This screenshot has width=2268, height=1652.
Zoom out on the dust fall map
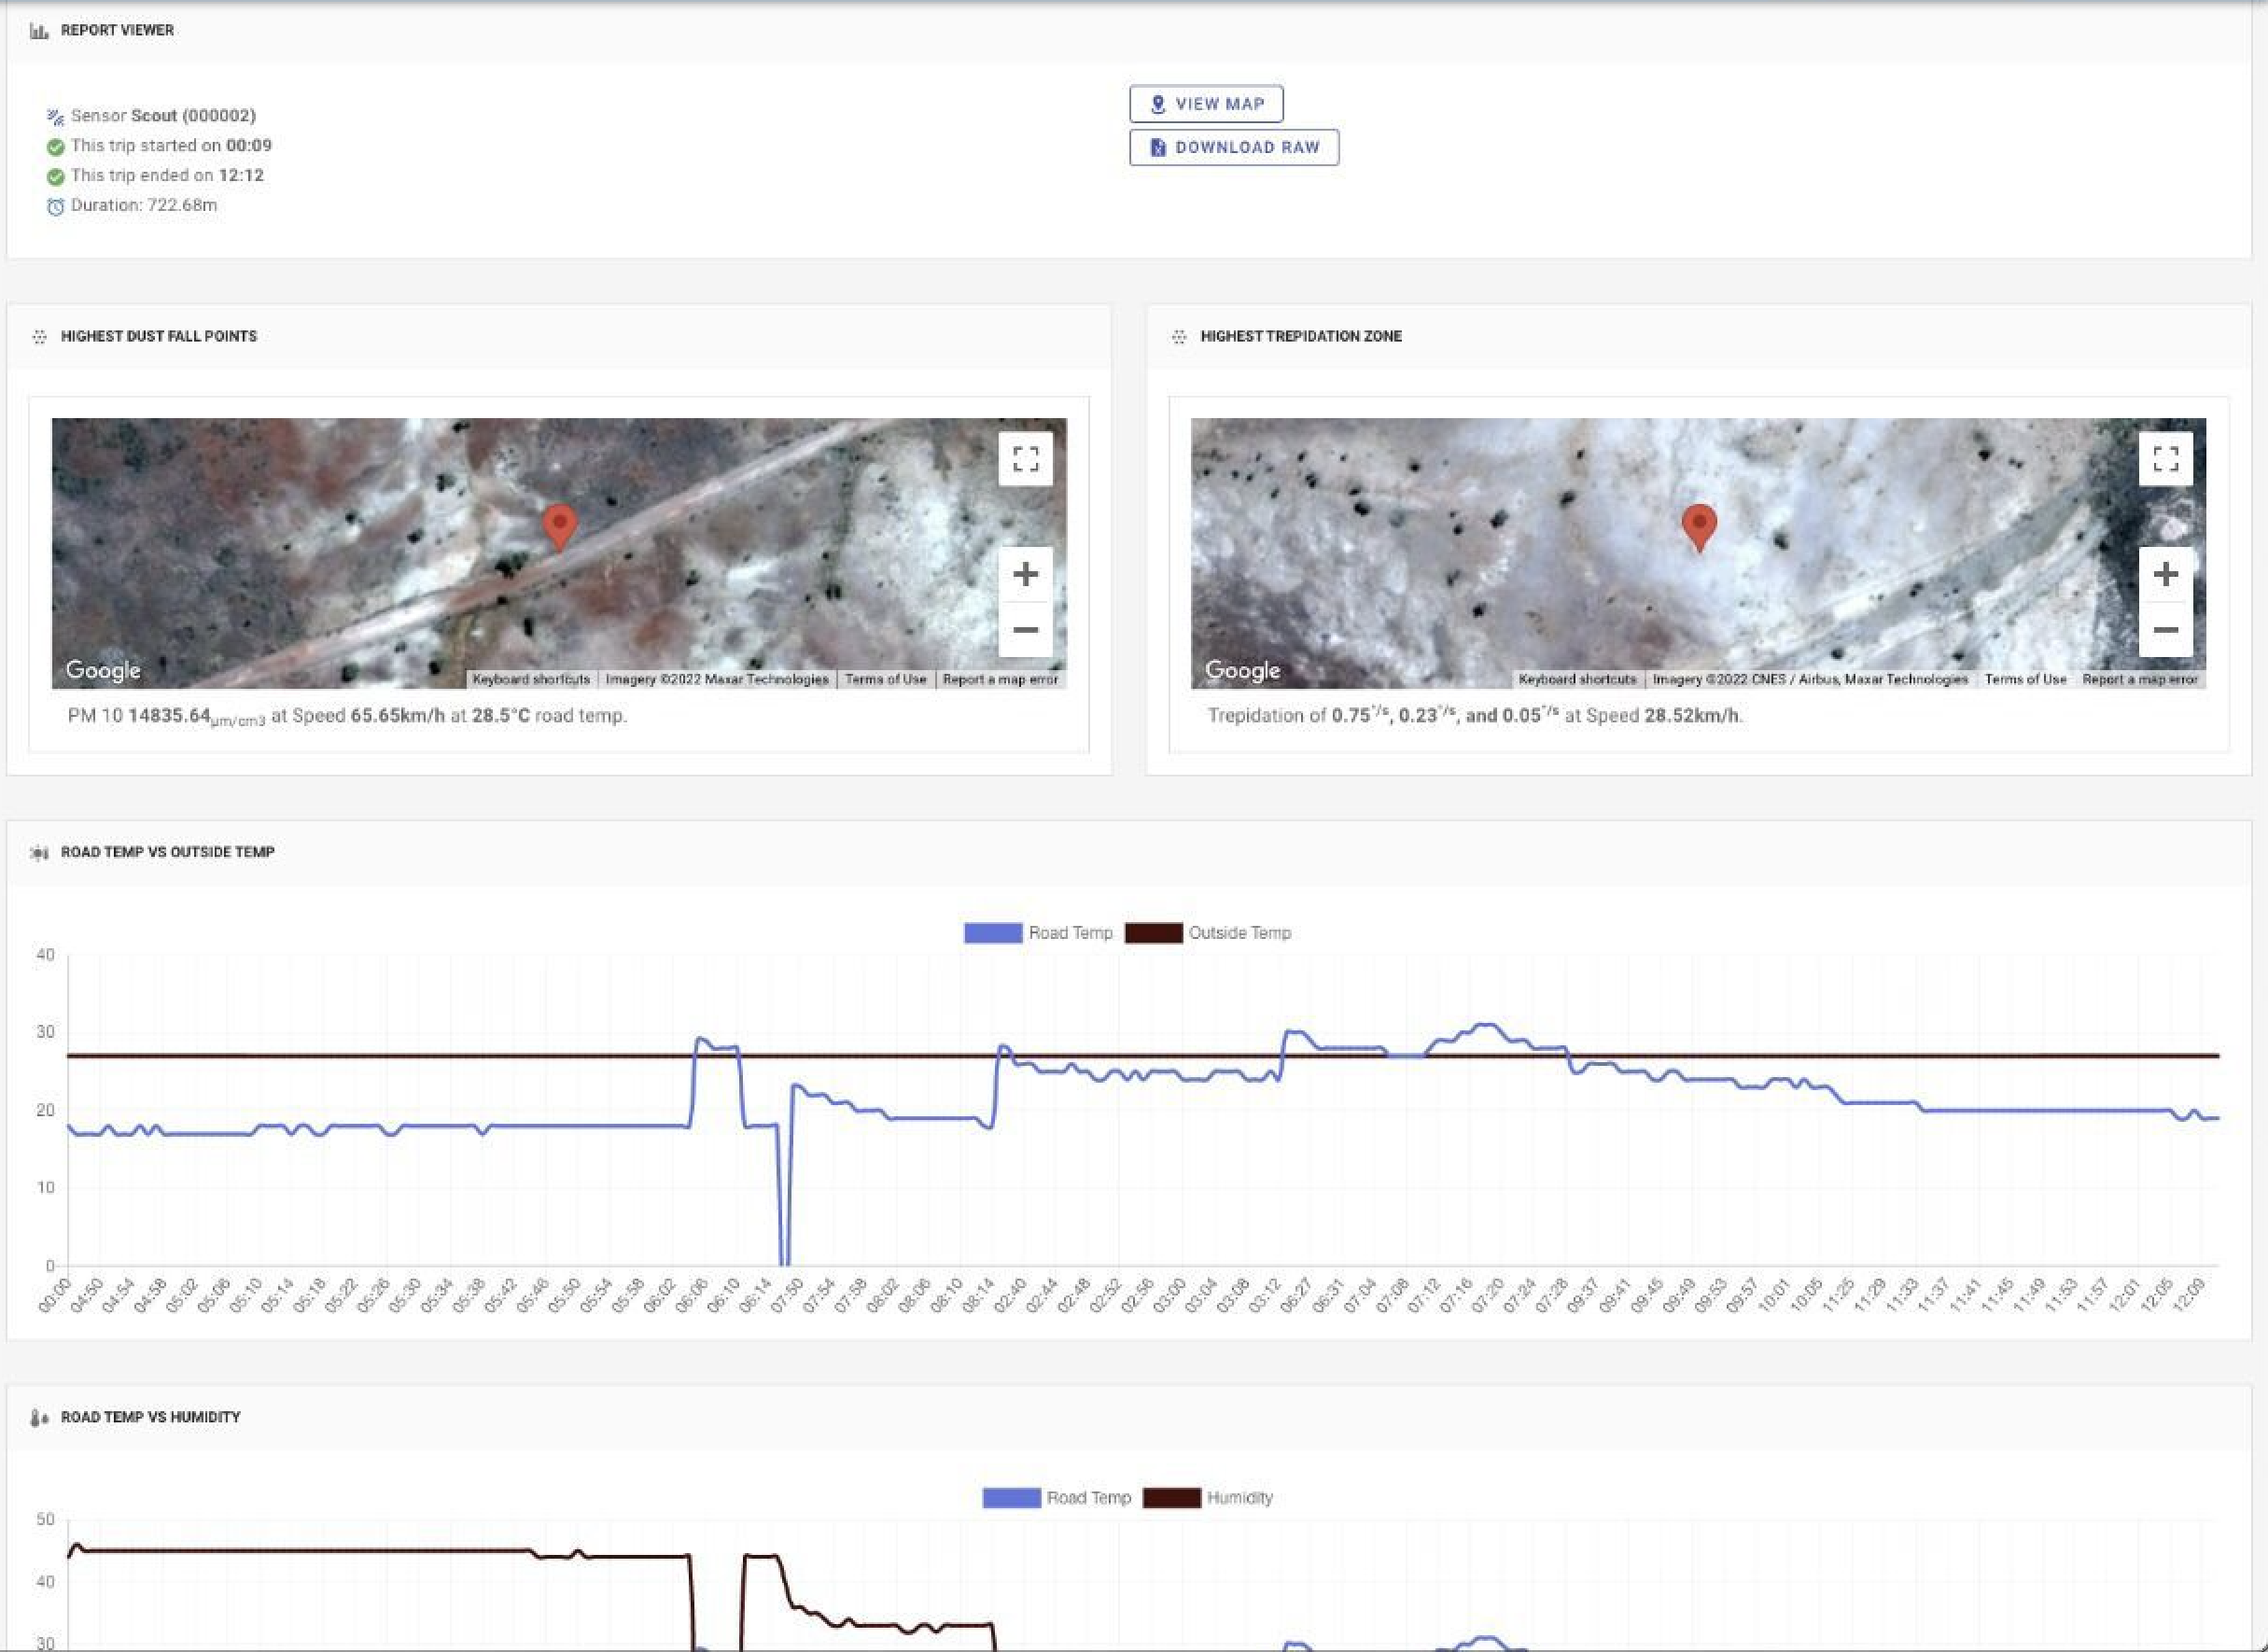click(x=1025, y=630)
